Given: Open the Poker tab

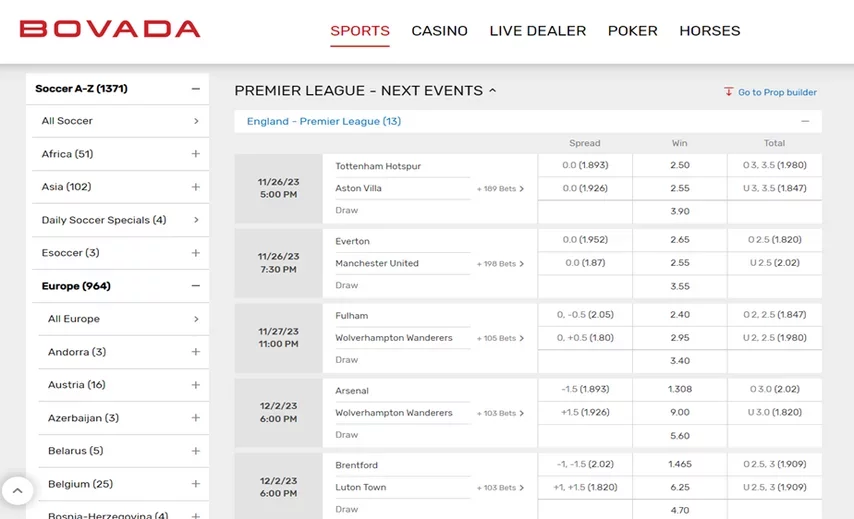Looking at the screenshot, I should click(x=632, y=31).
